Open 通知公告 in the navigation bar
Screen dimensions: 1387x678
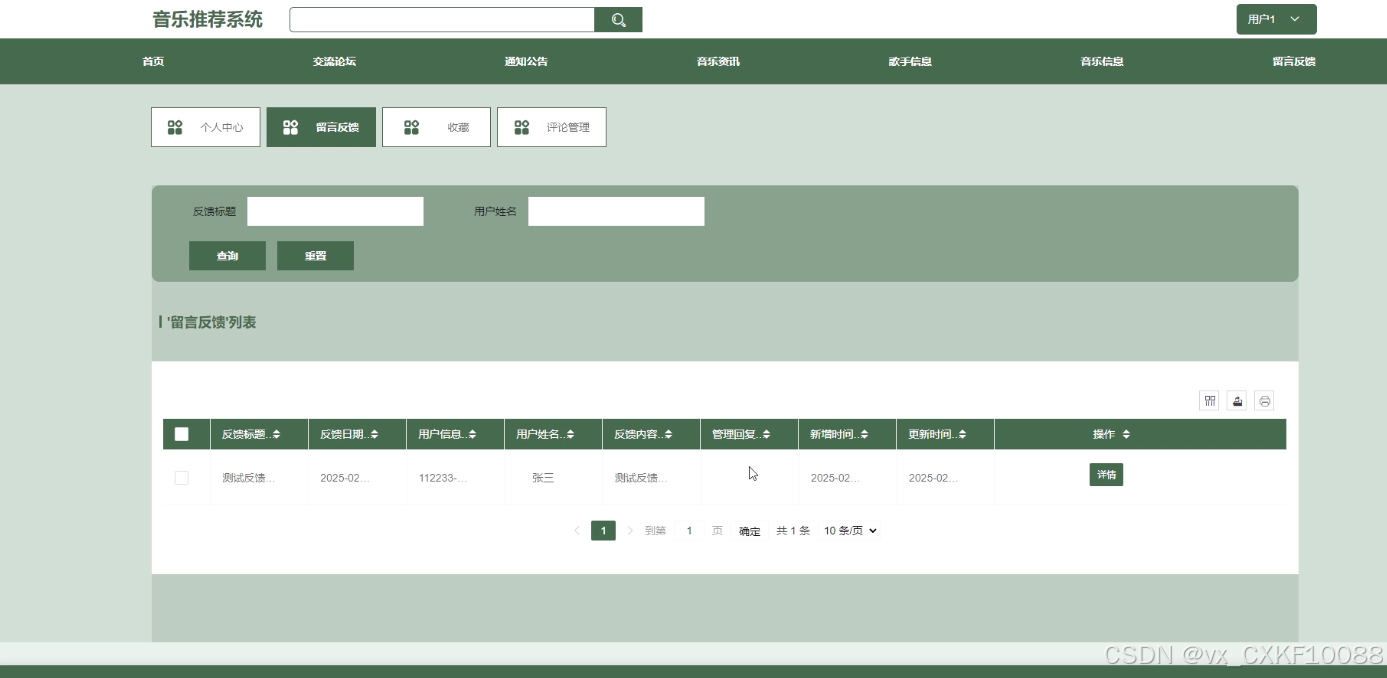(526, 61)
